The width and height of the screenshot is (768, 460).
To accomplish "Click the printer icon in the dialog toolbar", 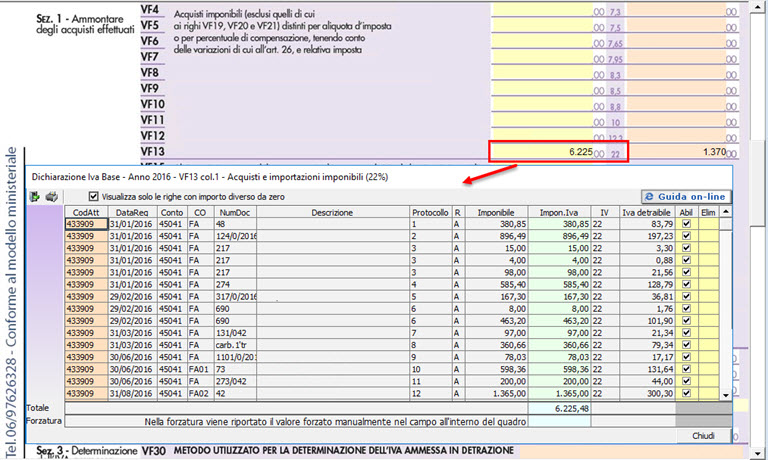I will tap(51, 197).
